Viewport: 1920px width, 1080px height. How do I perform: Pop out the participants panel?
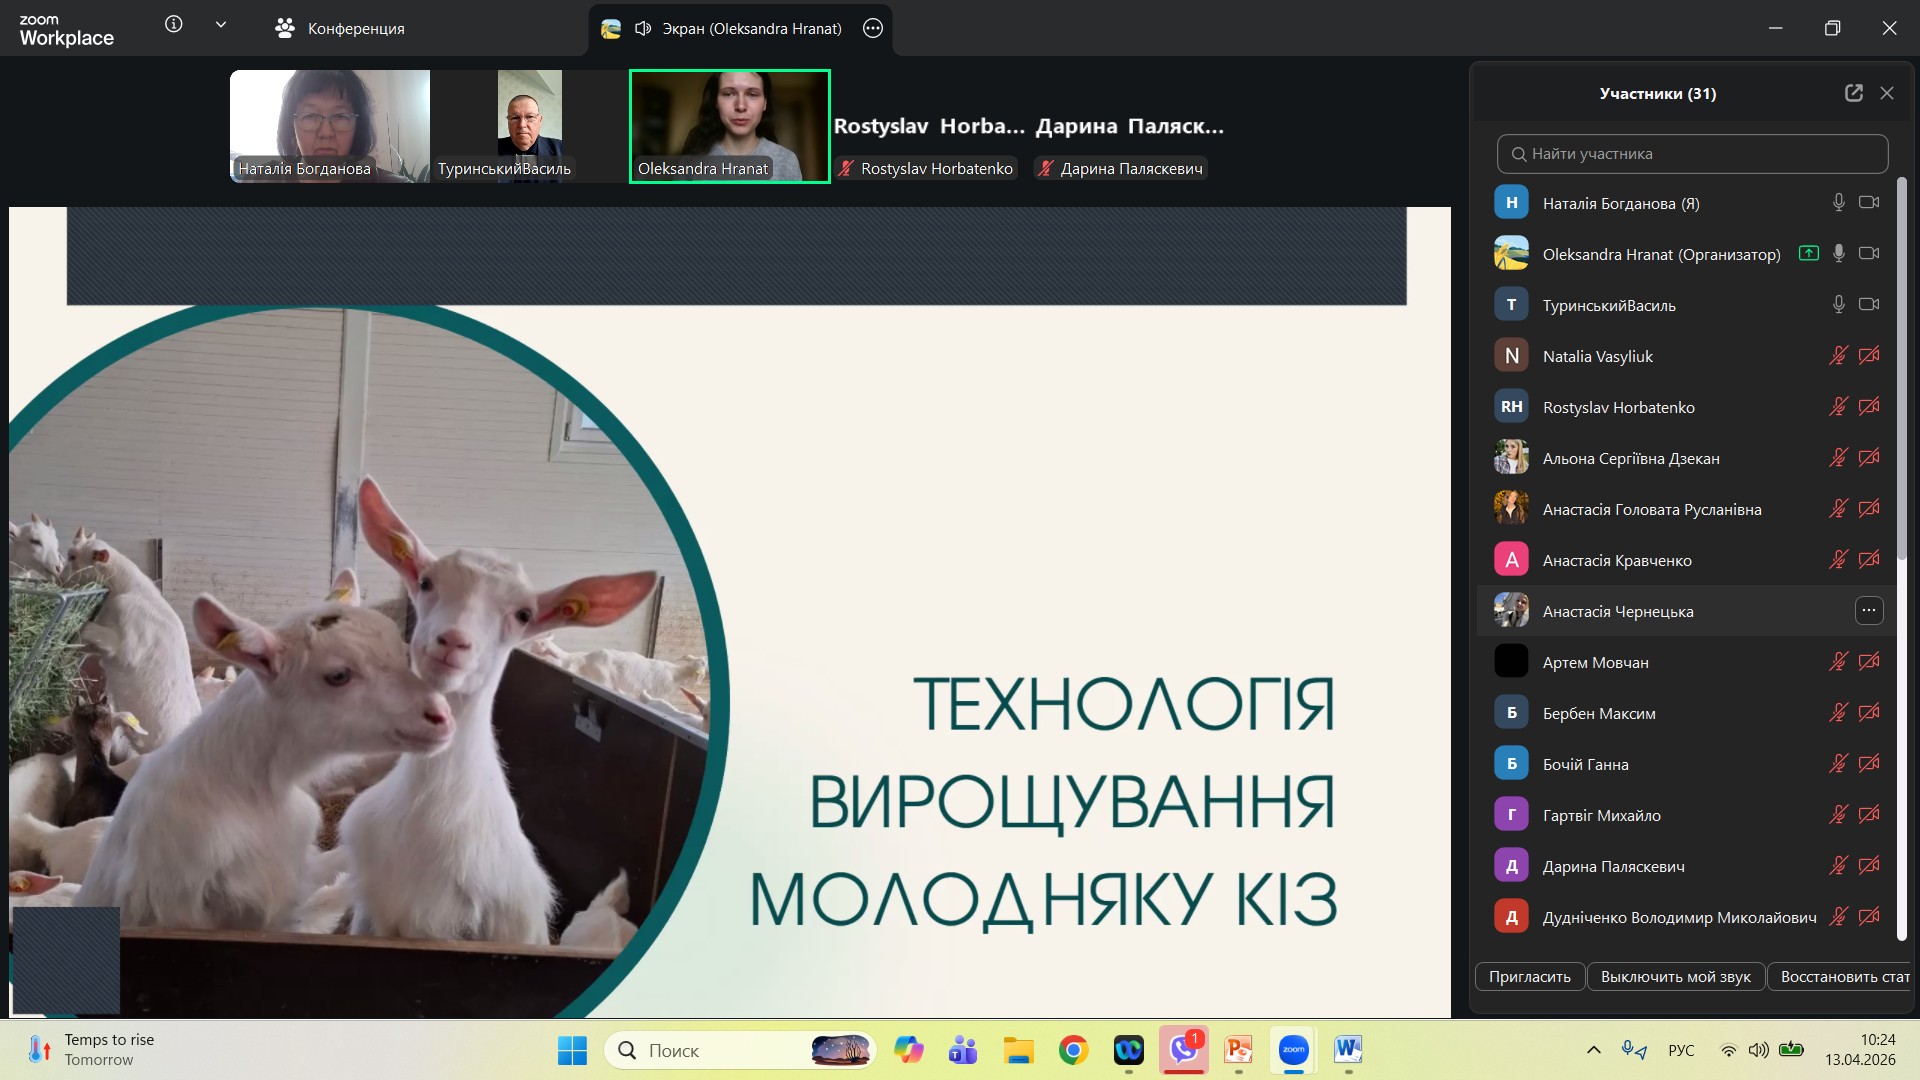point(1853,93)
